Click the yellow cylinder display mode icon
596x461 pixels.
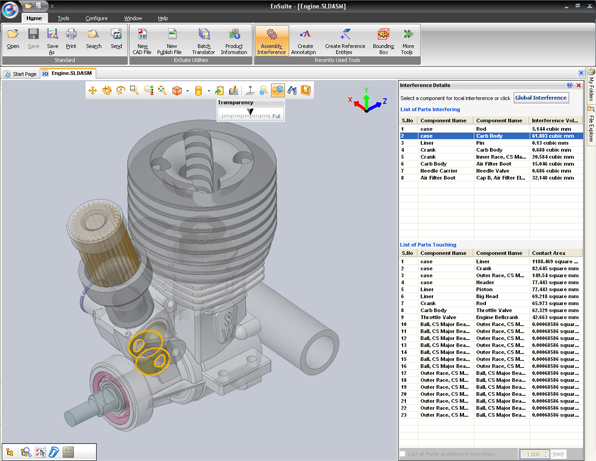[x=198, y=90]
